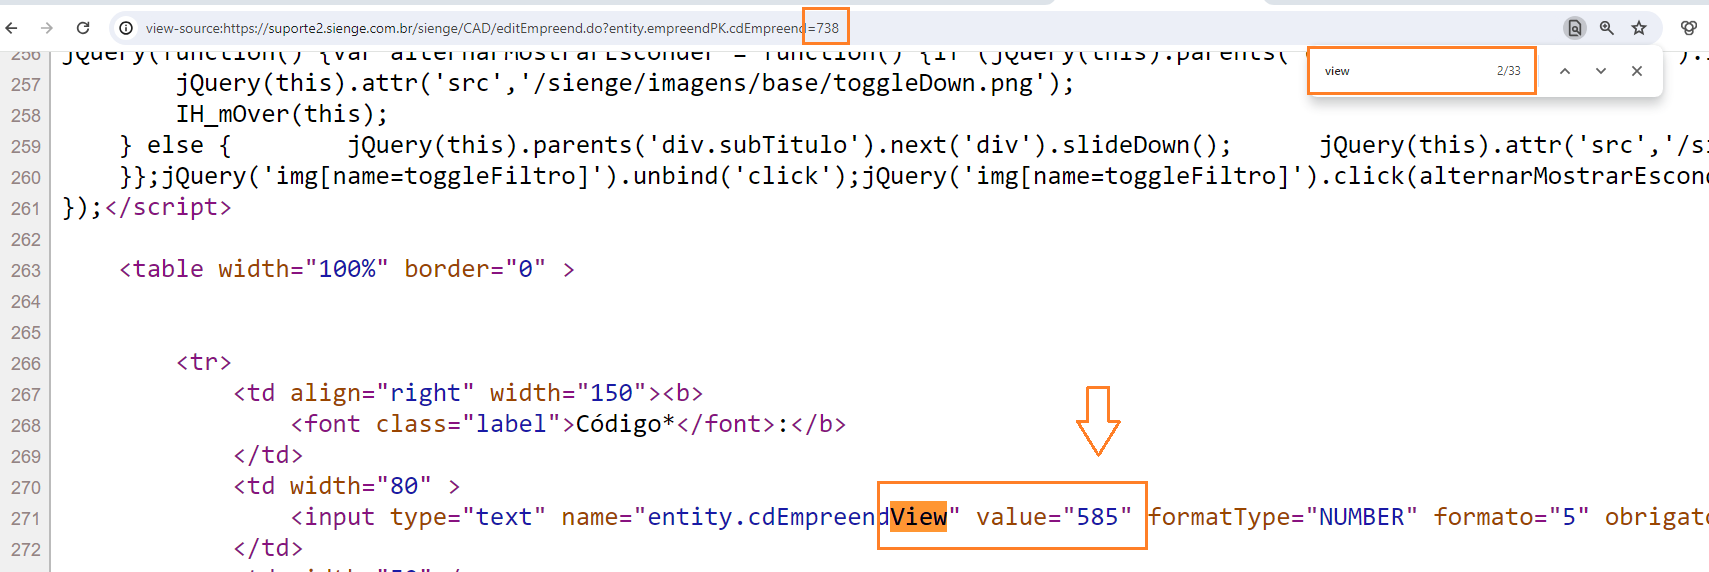Click the formatType="NUMBER" attribute

1283,517
